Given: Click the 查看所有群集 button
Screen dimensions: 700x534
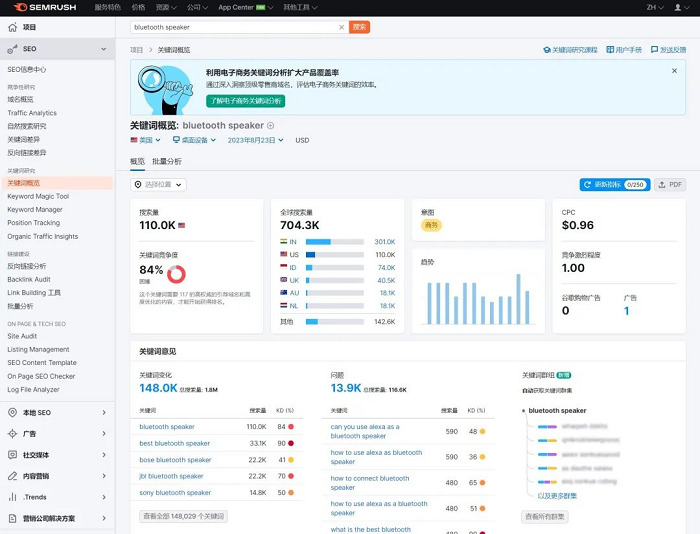Looking at the screenshot, I should click(x=545, y=517).
